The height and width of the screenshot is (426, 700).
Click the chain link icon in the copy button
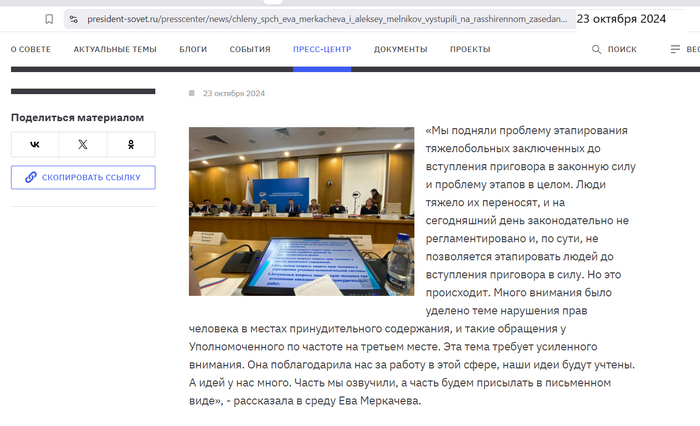coord(30,177)
